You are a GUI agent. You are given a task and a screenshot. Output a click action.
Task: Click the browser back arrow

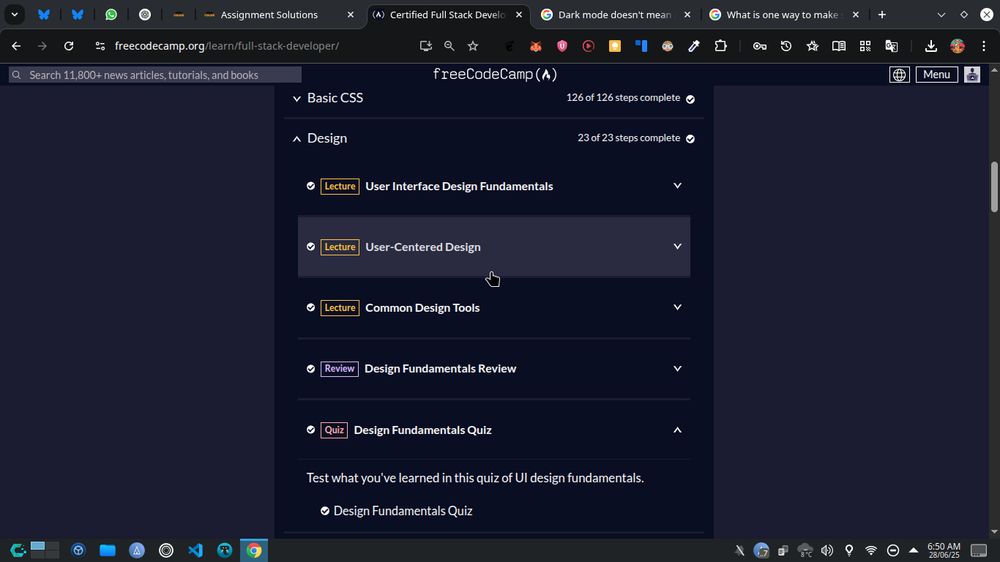[16, 46]
